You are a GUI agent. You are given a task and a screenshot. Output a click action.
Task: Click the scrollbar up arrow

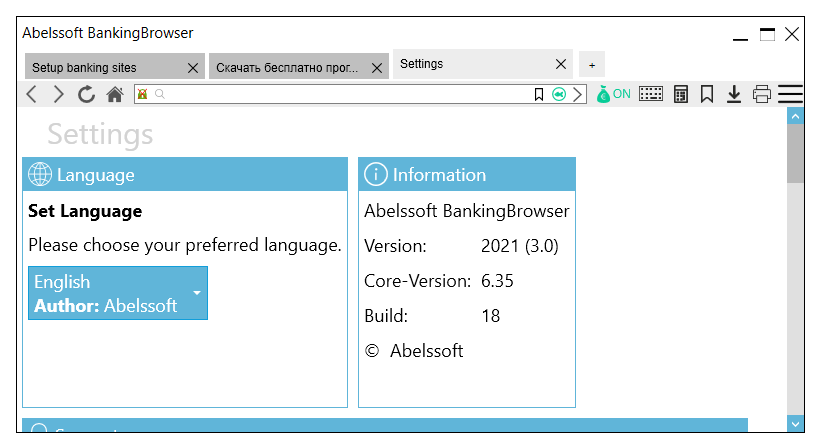[x=795, y=117]
